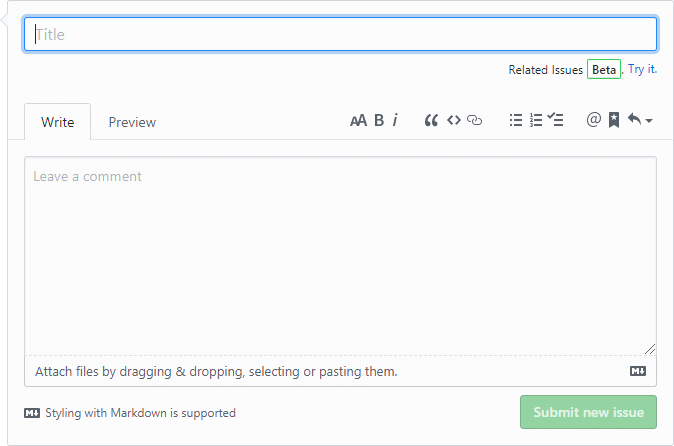Viewport: 674px width, 446px height.
Task: Switch to the Write tab
Action: (x=58, y=122)
